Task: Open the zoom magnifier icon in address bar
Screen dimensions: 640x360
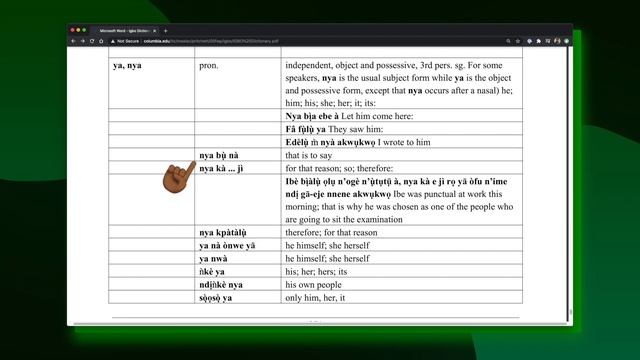Action: pyautogui.click(x=508, y=41)
